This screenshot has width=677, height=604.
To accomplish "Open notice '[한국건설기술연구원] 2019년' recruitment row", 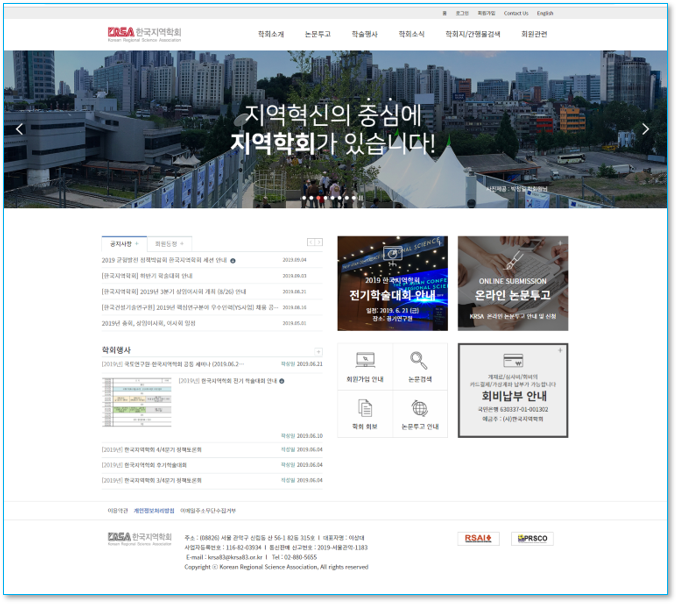I will coord(212,307).
